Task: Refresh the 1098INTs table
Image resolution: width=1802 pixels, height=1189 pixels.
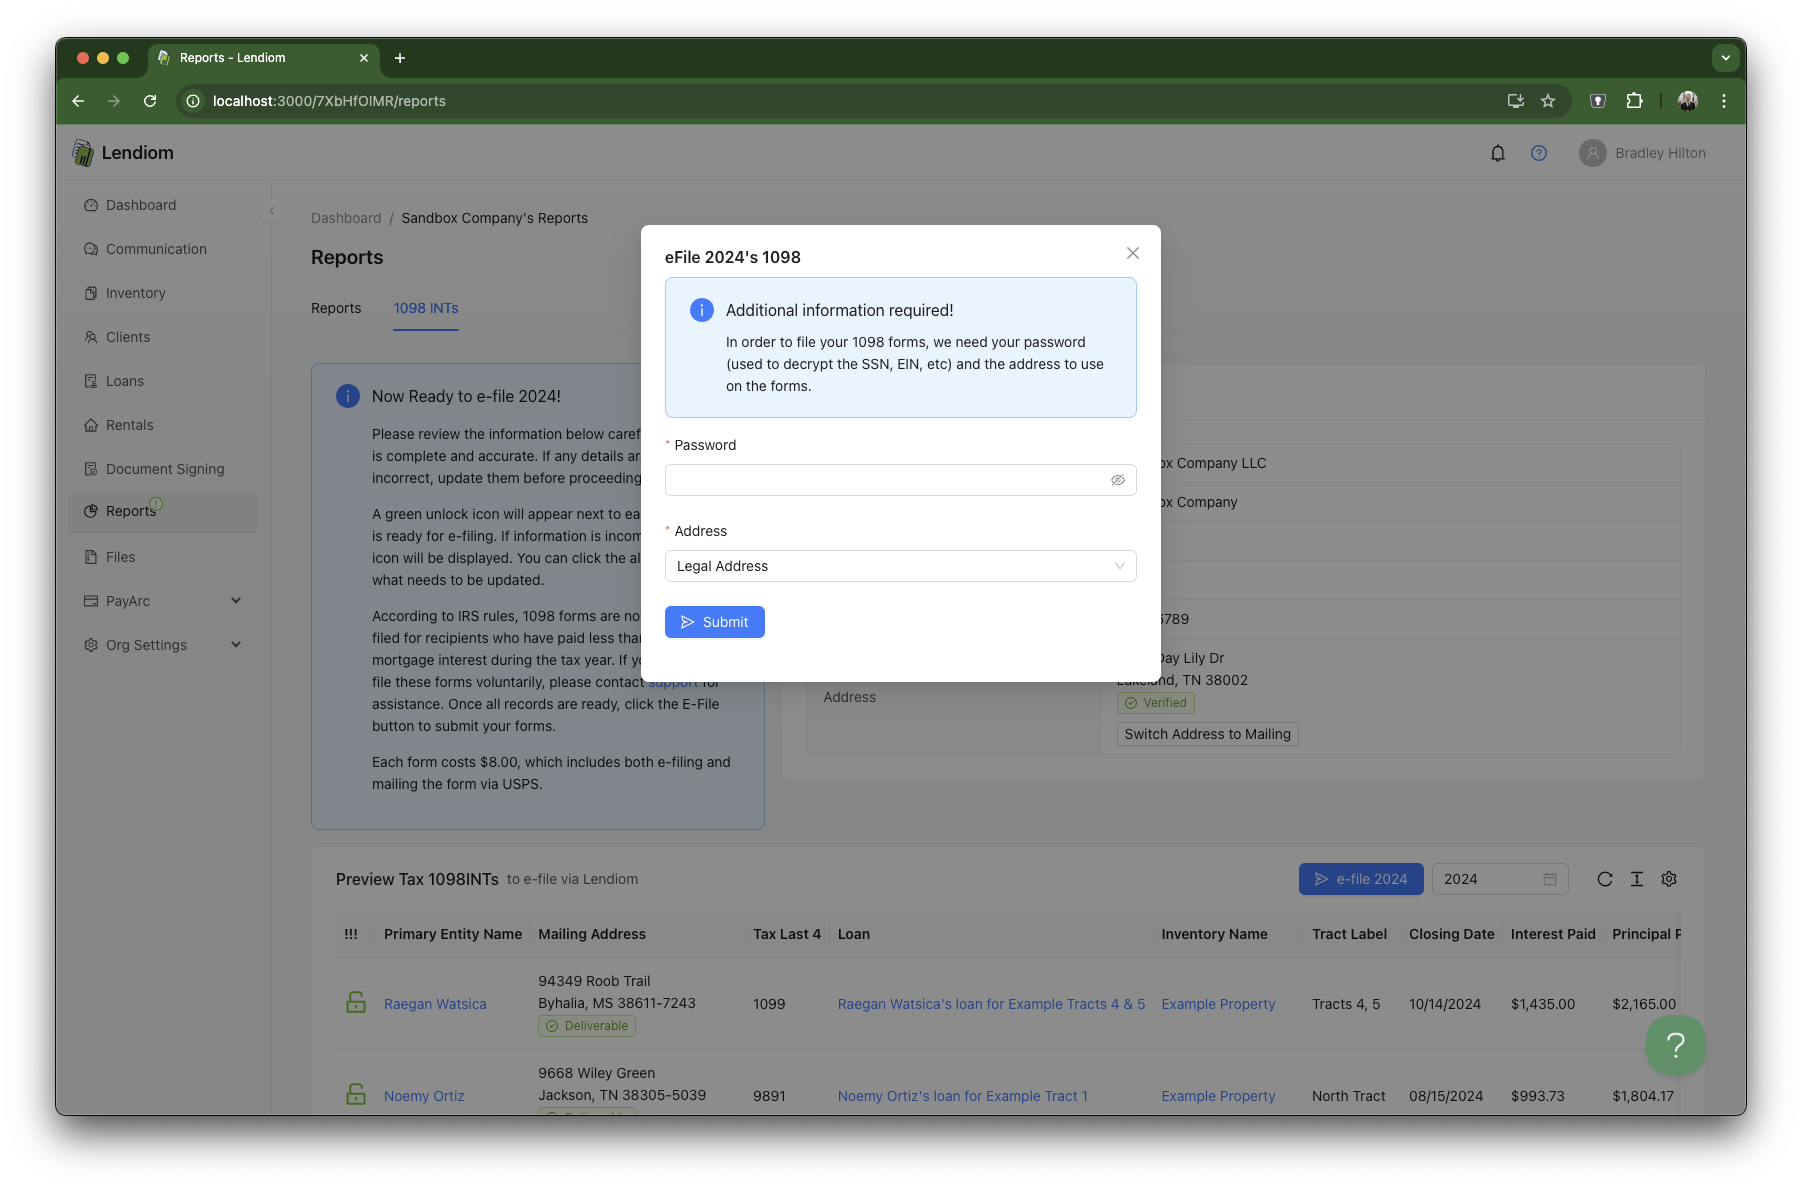Action: tap(1604, 879)
